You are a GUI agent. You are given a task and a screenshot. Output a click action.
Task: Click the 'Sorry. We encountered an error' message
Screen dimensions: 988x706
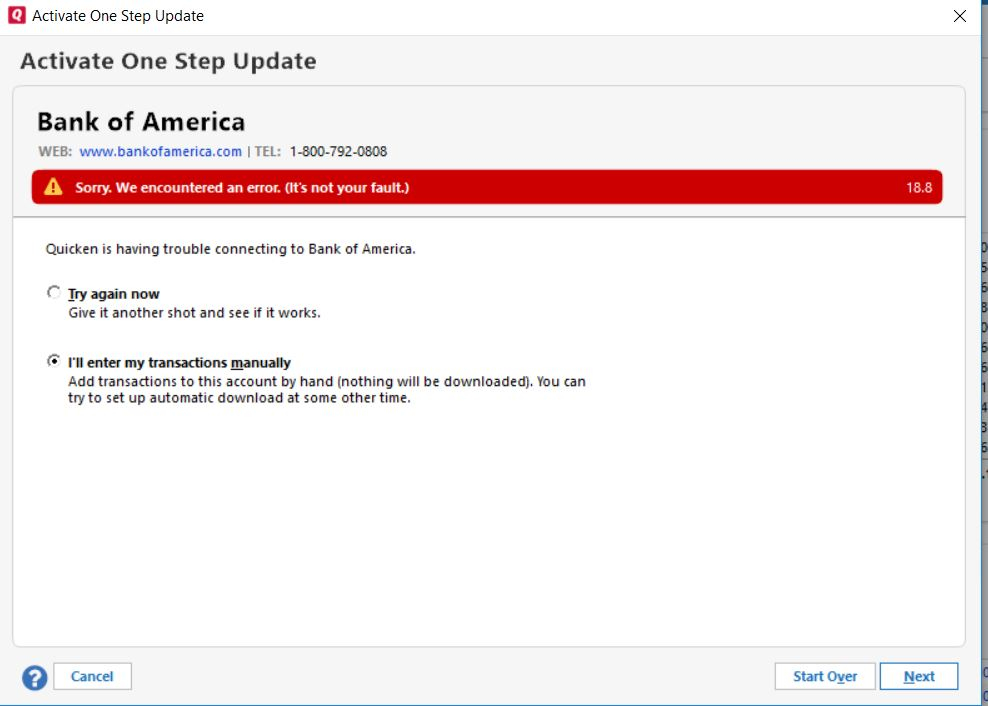point(242,187)
